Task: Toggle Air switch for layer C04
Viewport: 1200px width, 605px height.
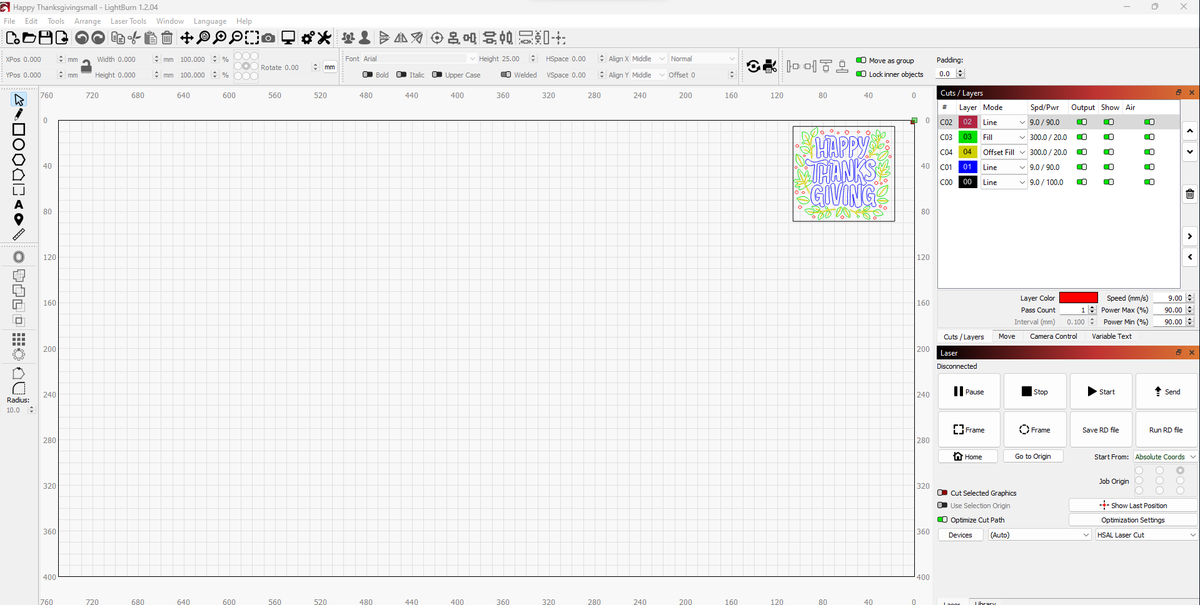Action: [x=1150, y=152]
